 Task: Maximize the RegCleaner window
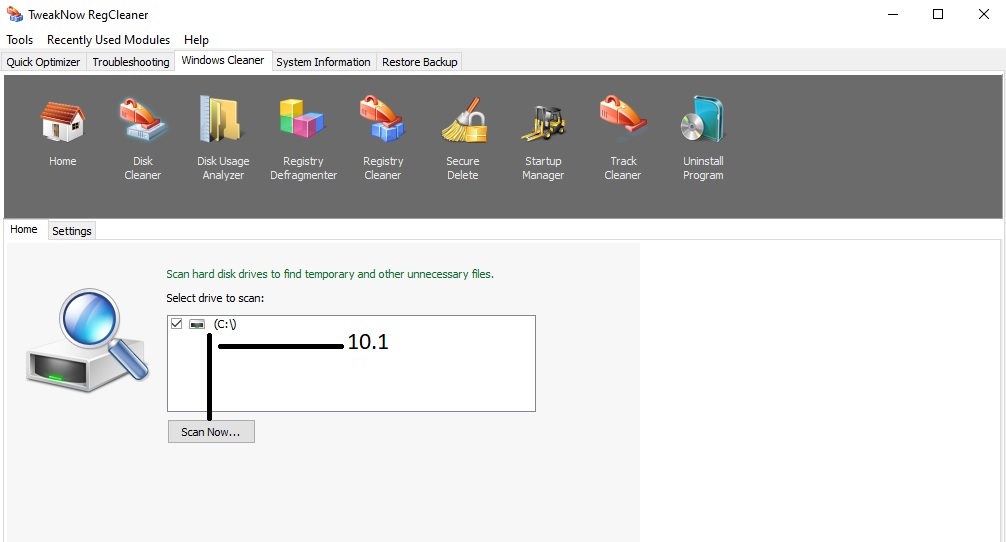(x=938, y=14)
